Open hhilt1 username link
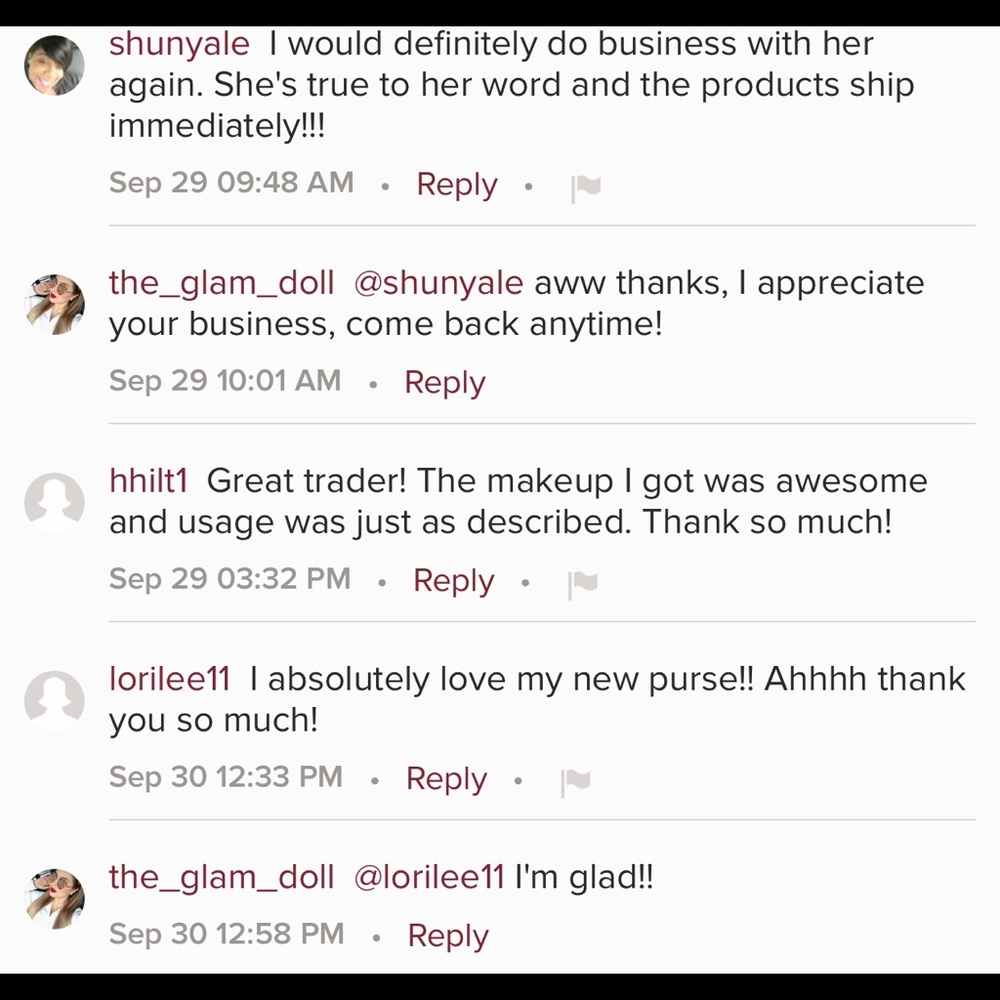This screenshot has width=1000, height=1000. (x=148, y=481)
